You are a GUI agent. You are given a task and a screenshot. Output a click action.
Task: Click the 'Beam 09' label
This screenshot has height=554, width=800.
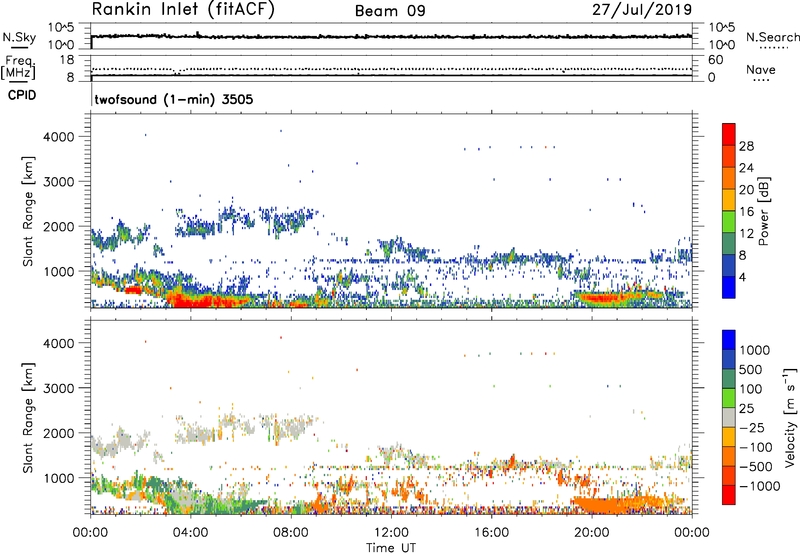(390, 11)
